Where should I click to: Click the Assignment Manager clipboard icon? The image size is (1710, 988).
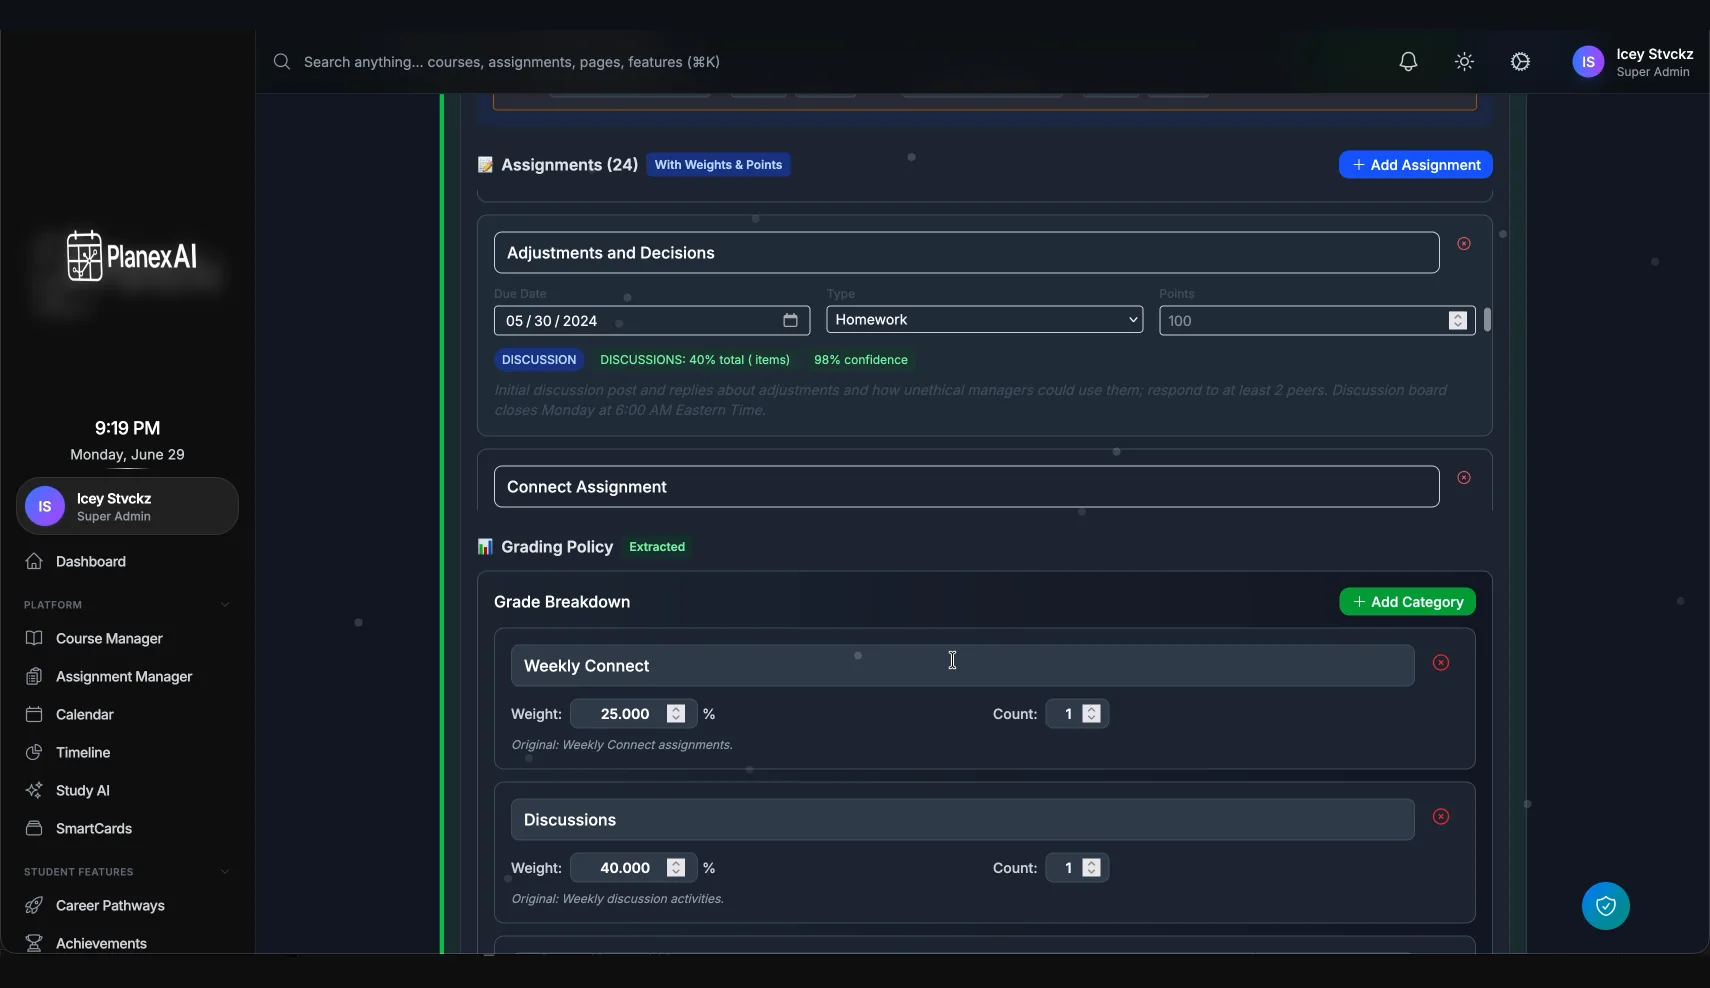34,676
